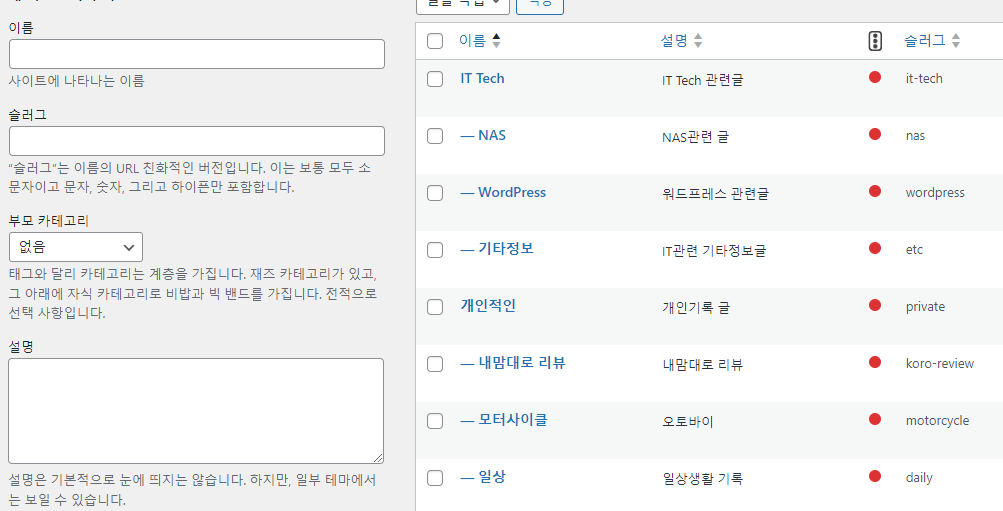
Task: Click the sort arrows next to 설명
Action: pyautogui.click(x=698, y=41)
